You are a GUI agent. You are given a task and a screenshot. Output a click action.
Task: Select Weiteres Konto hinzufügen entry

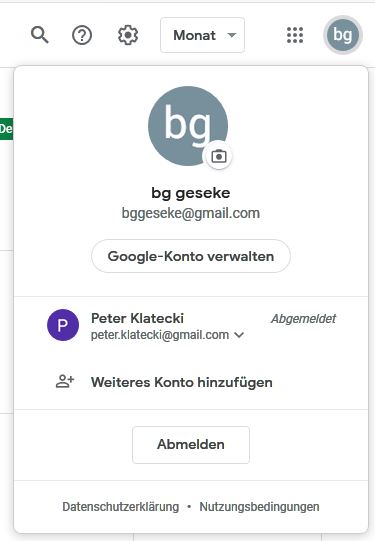click(x=181, y=382)
